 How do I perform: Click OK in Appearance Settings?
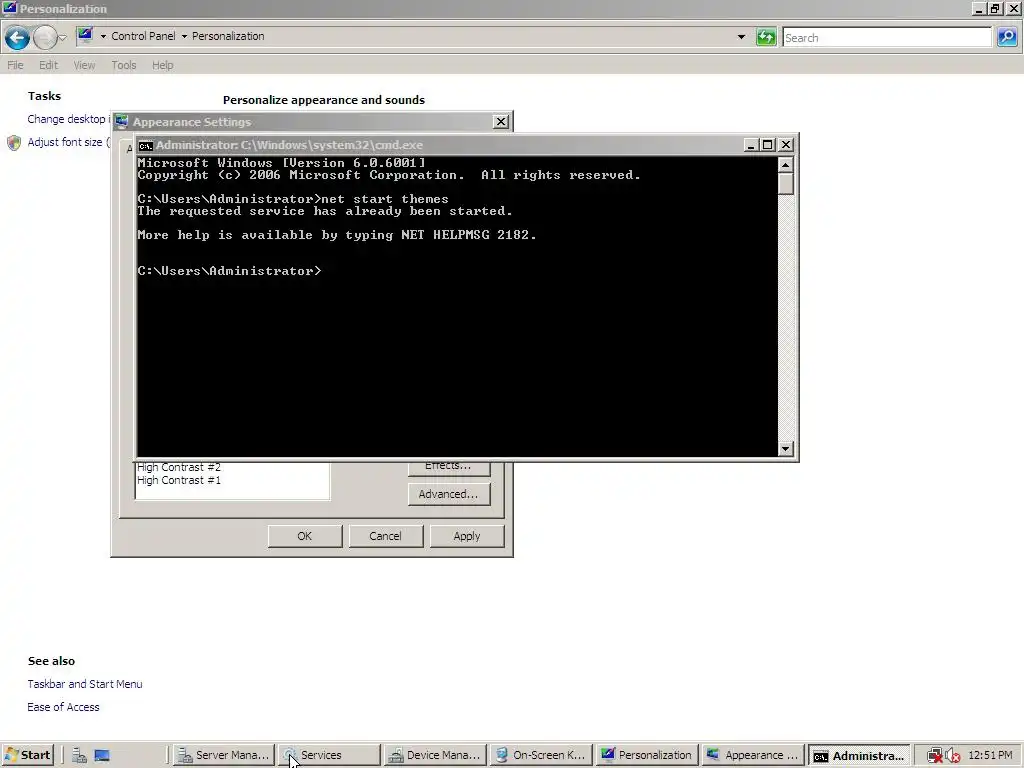point(305,536)
